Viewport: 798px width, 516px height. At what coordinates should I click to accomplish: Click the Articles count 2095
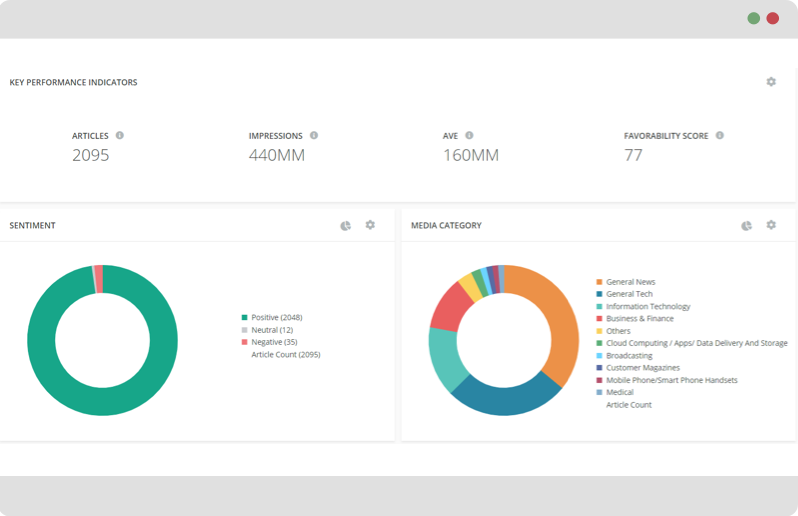91,155
